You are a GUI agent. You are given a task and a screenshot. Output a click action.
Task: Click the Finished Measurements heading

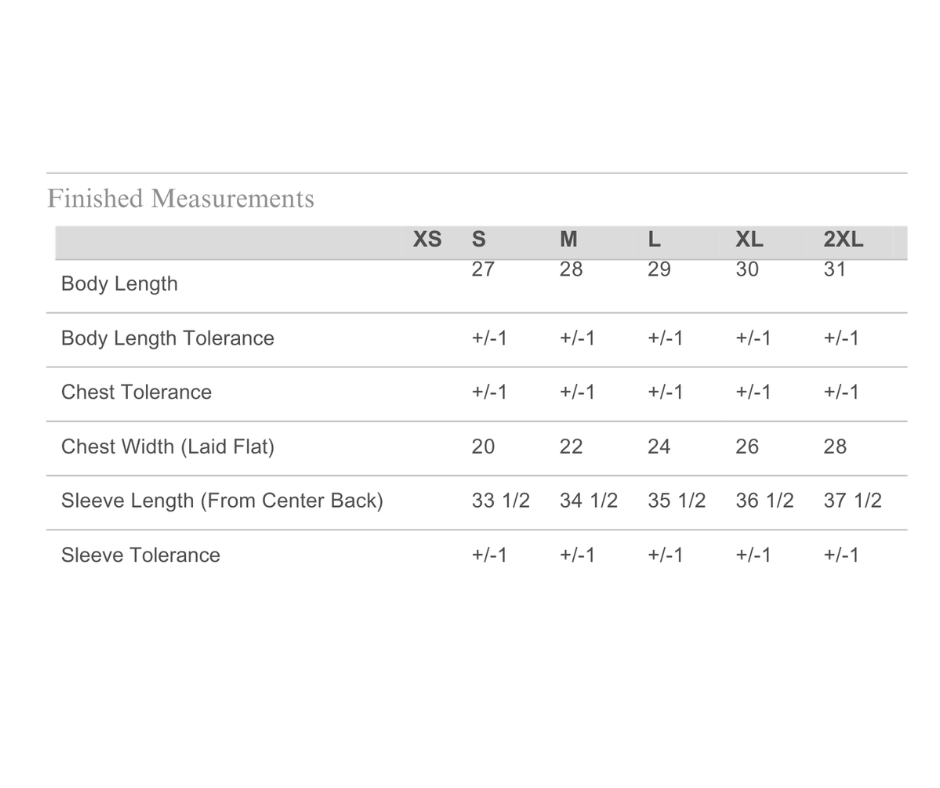pos(180,199)
